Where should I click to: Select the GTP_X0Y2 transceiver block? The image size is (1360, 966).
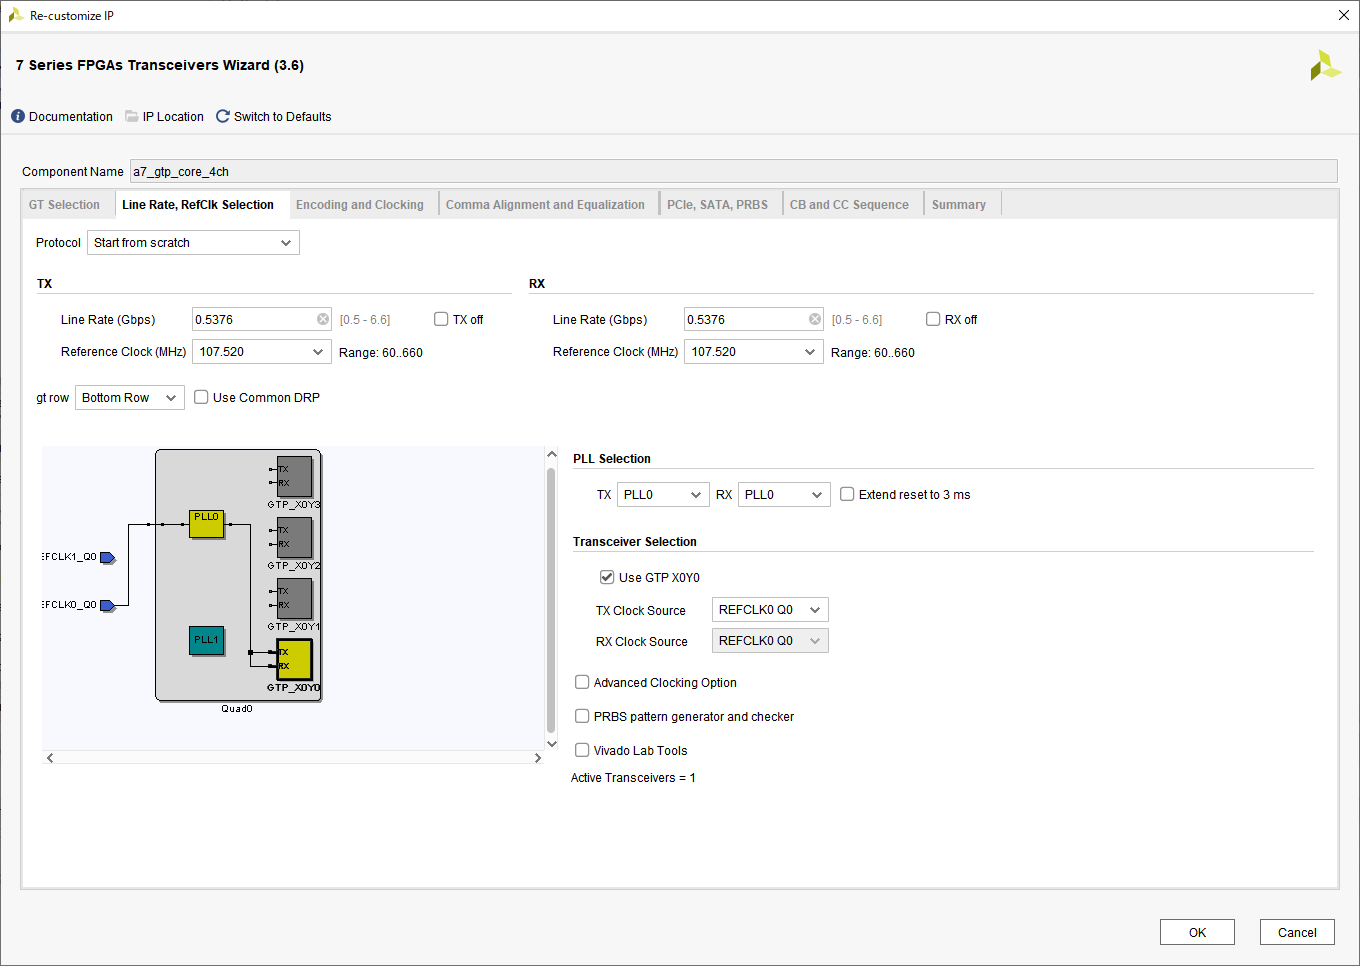coord(295,537)
